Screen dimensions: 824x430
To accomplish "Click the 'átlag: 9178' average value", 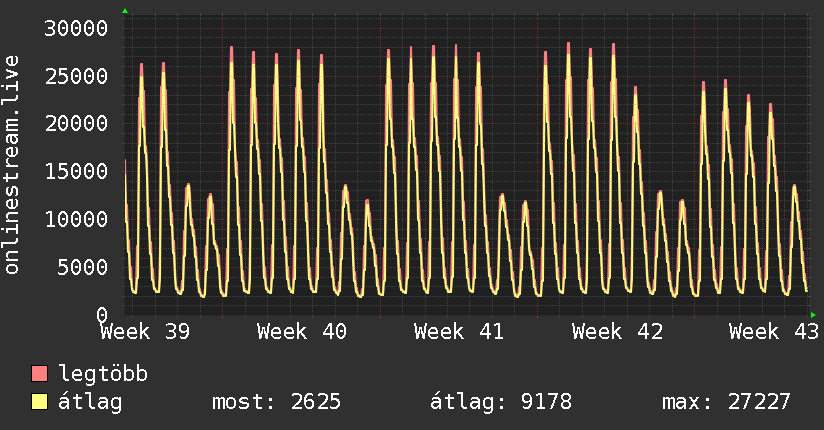I will pyautogui.click(x=501, y=402).
